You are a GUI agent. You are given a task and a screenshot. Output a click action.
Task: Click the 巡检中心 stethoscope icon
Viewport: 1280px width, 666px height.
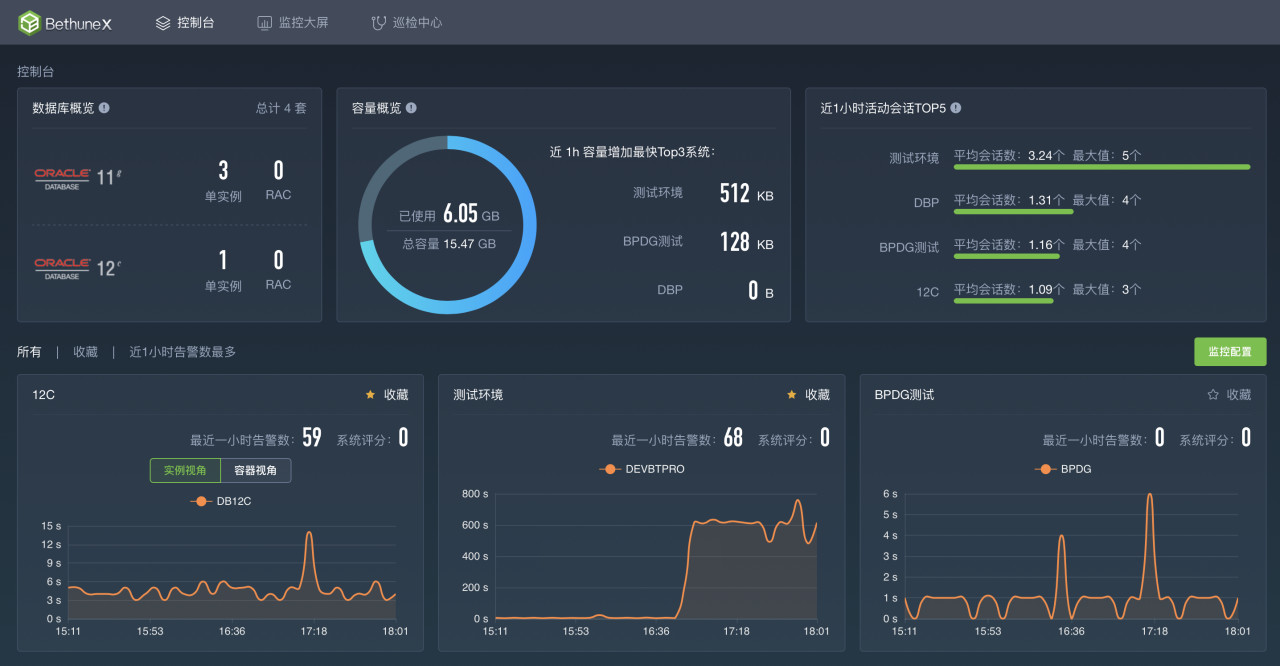tap(378, 22)
